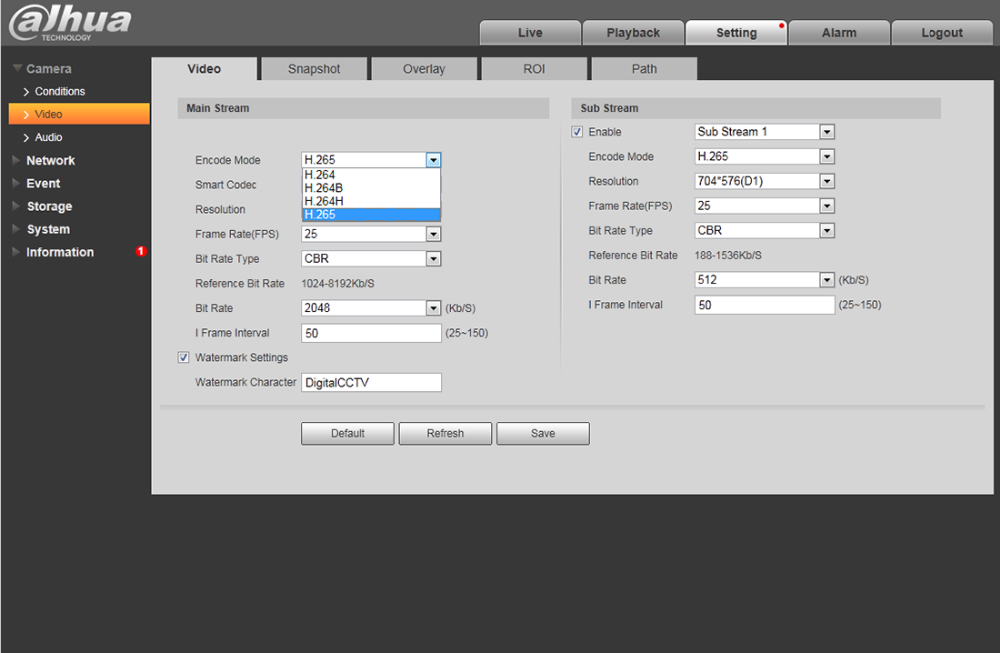Click the red Information notification badge
The height and width of the screenshot is (653, 1000).
click(141, 252)
